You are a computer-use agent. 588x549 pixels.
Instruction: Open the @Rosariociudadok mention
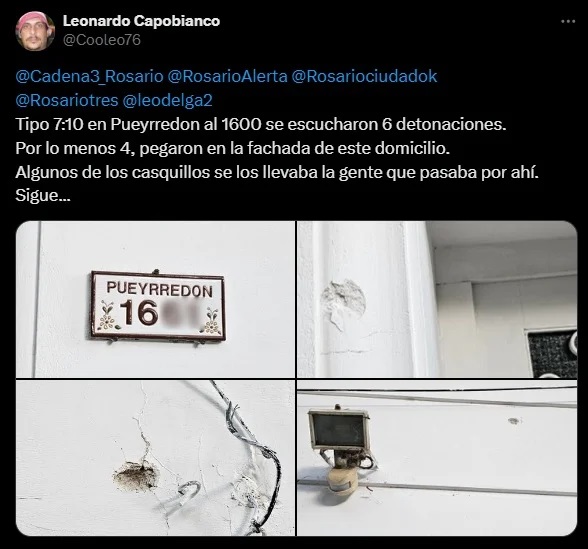click(x=364, y=76)
